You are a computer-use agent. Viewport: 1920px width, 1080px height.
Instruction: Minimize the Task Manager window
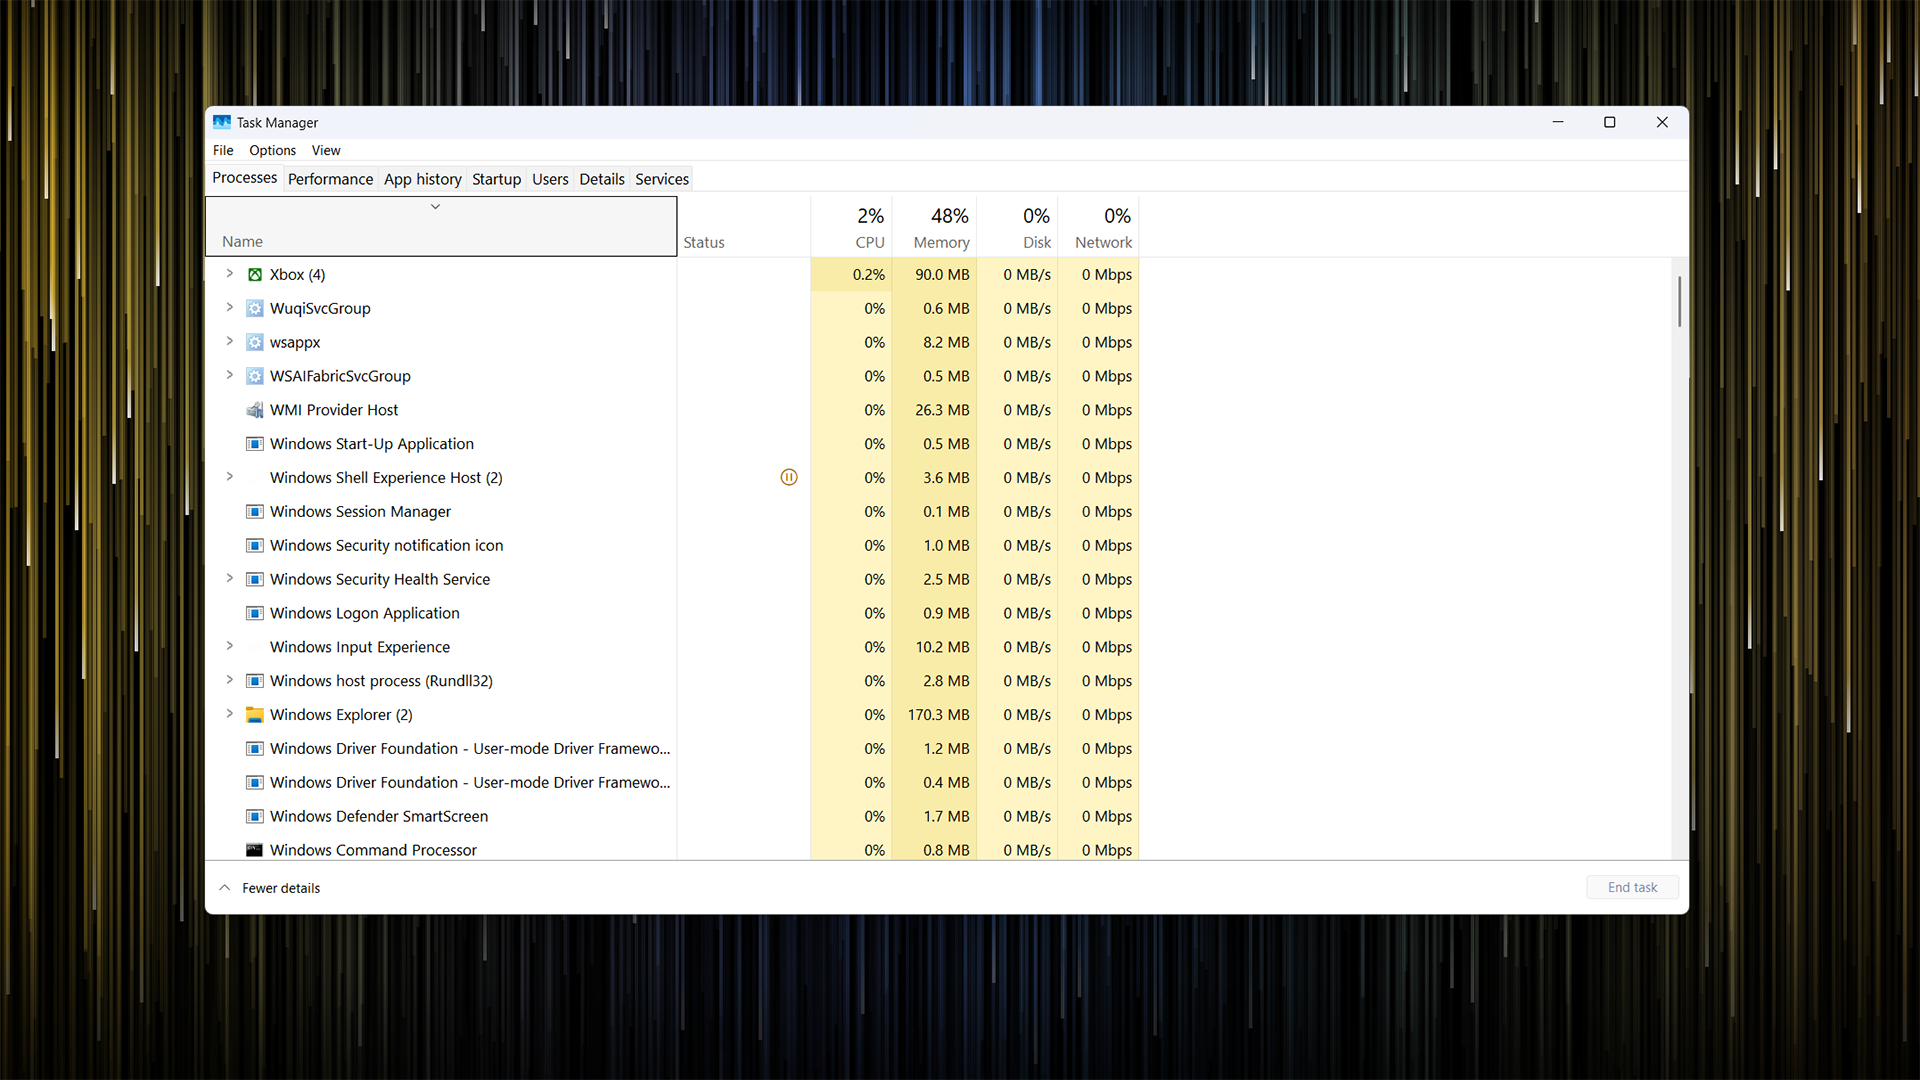tap(1557, 122)
